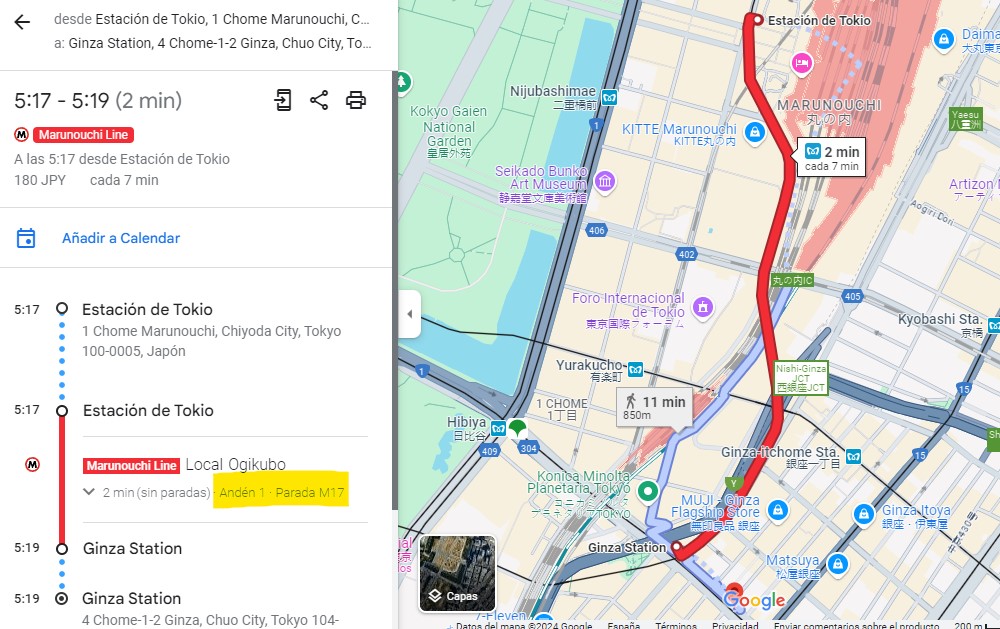Open the Términos link
The height and width of the screenshot is (629, 1000).
click(x=676, y=624)
